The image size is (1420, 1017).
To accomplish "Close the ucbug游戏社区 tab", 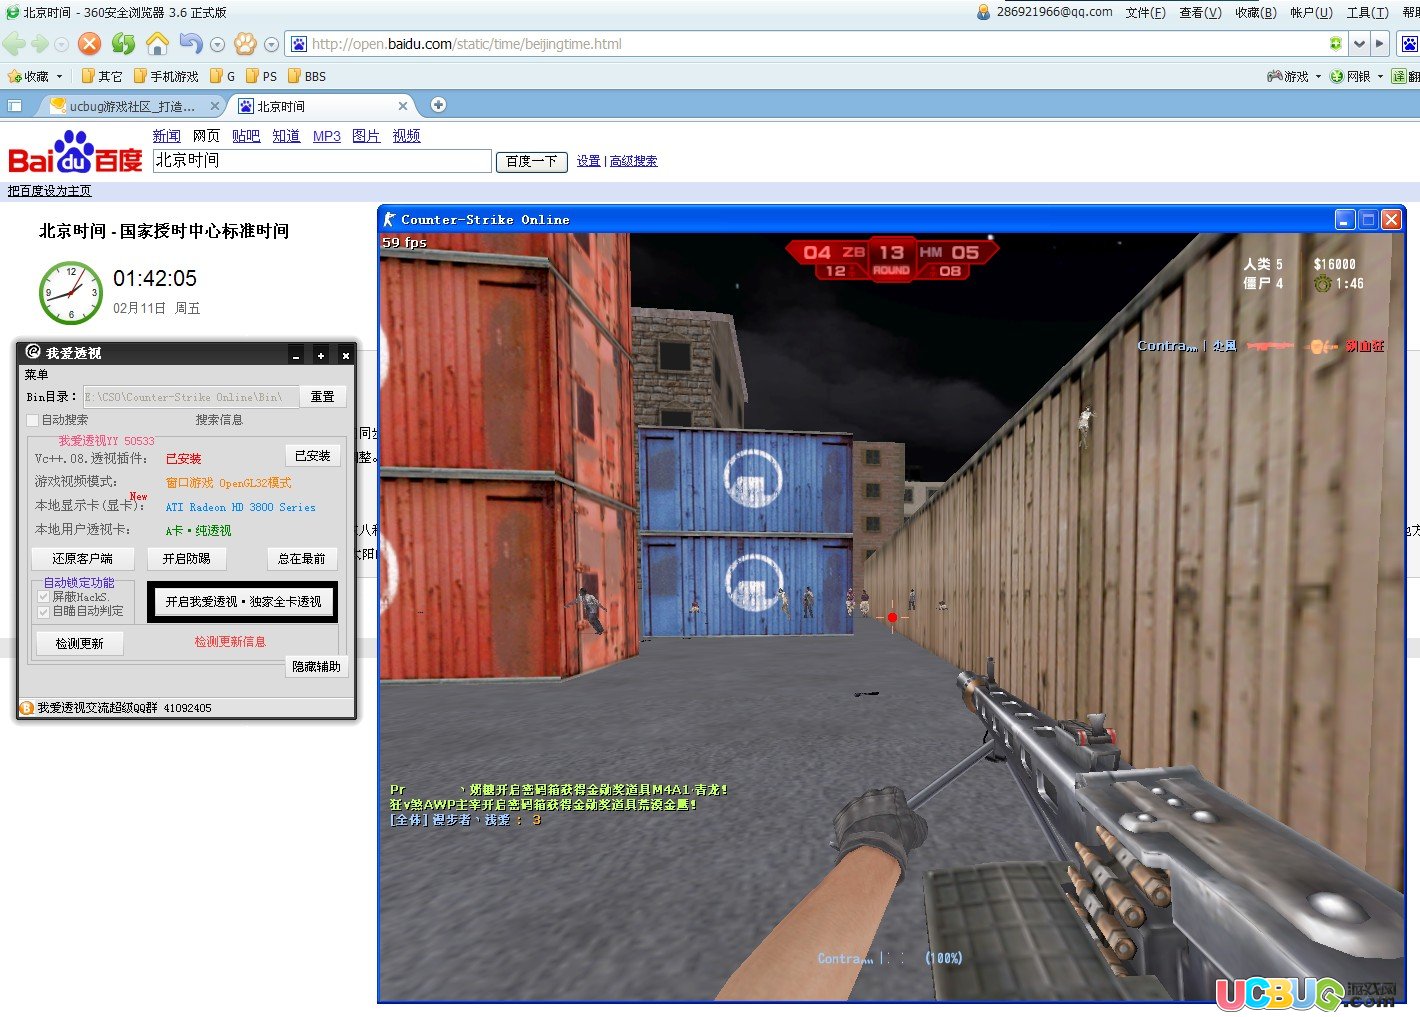I will coord(214,106).
